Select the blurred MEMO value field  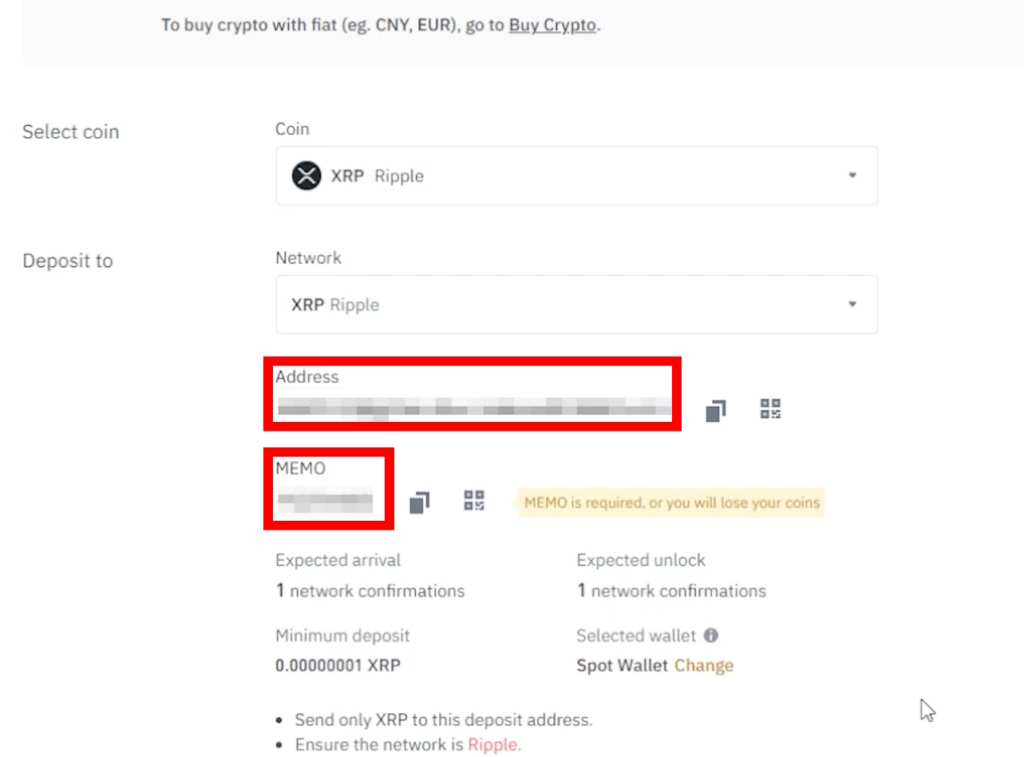tap(325, 501)
